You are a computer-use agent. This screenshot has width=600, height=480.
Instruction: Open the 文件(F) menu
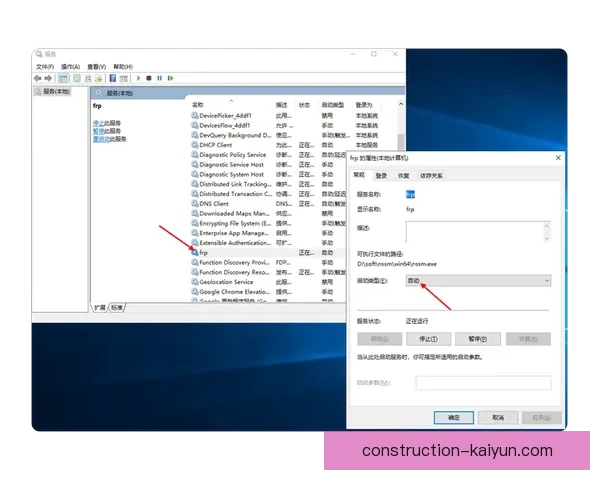tap(45, 66)
